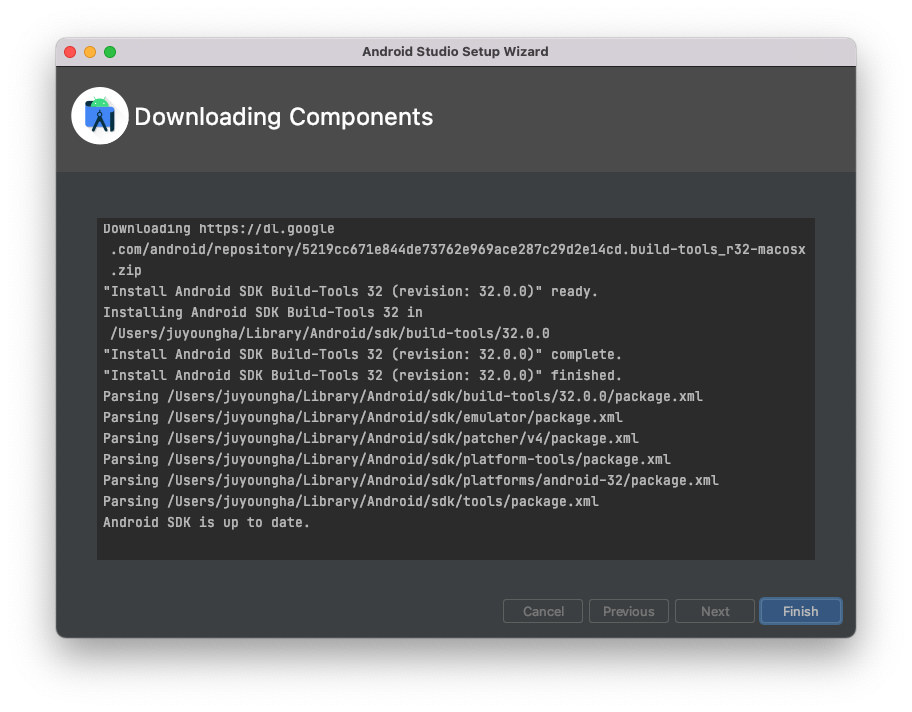Click the line parsing platform-tools/package.xml
The width and height of the screenshot is (912, 712).
click(x=387, y=460)
